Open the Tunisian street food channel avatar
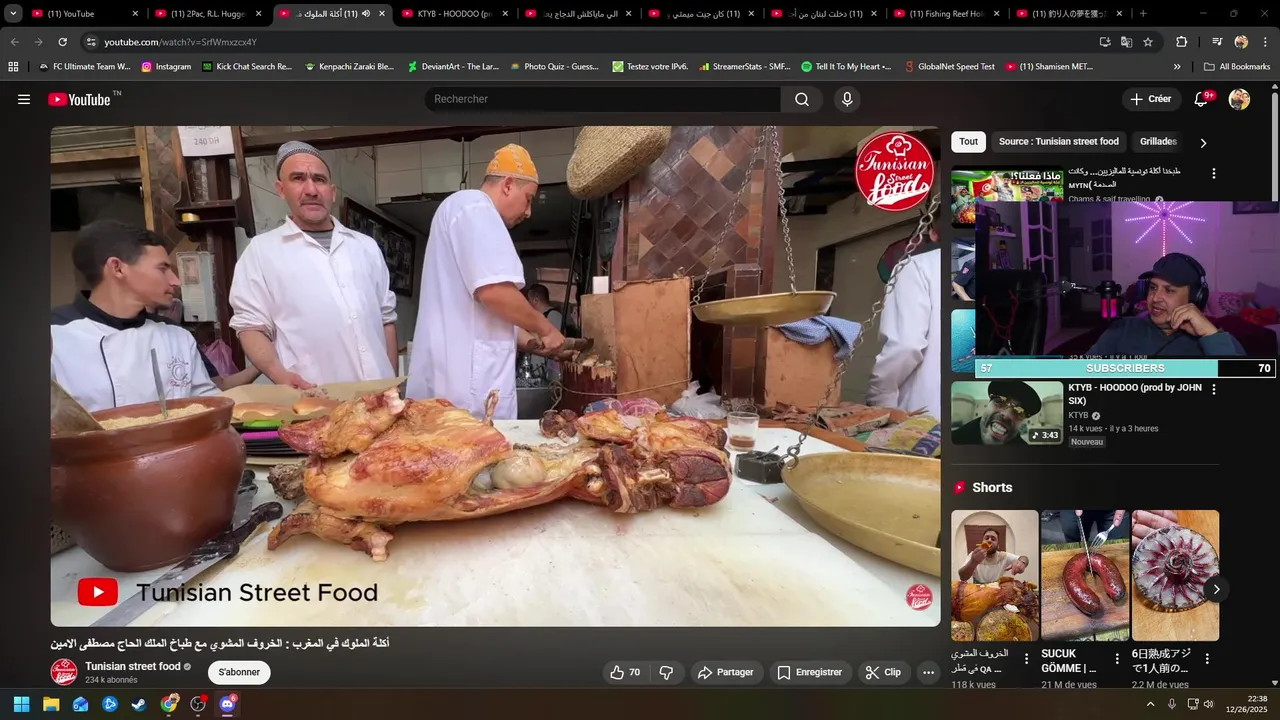Viewport: 1280px width, 720px height. click(64, 672)
